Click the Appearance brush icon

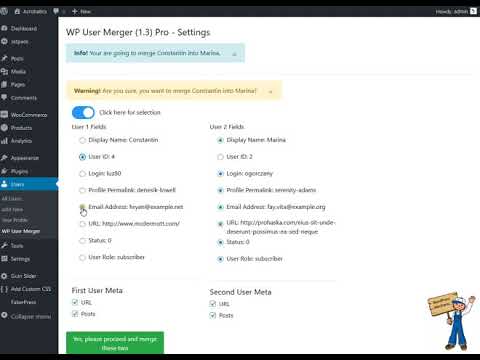click(4, 158)
